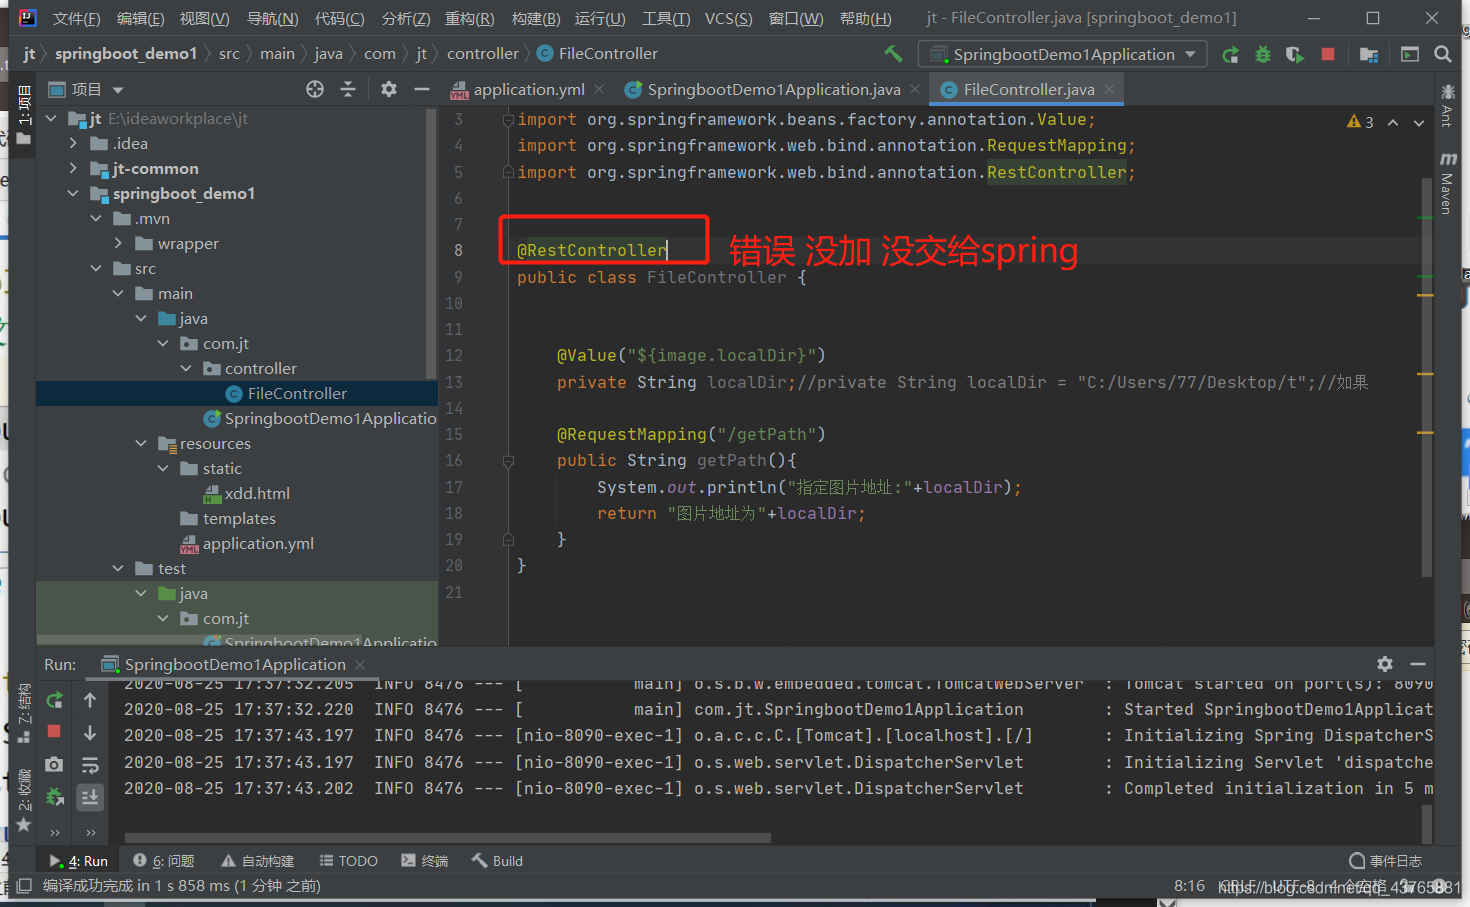Open run configuration dropdown SpringbootDemo1Application

click(x=1063, y=54)
